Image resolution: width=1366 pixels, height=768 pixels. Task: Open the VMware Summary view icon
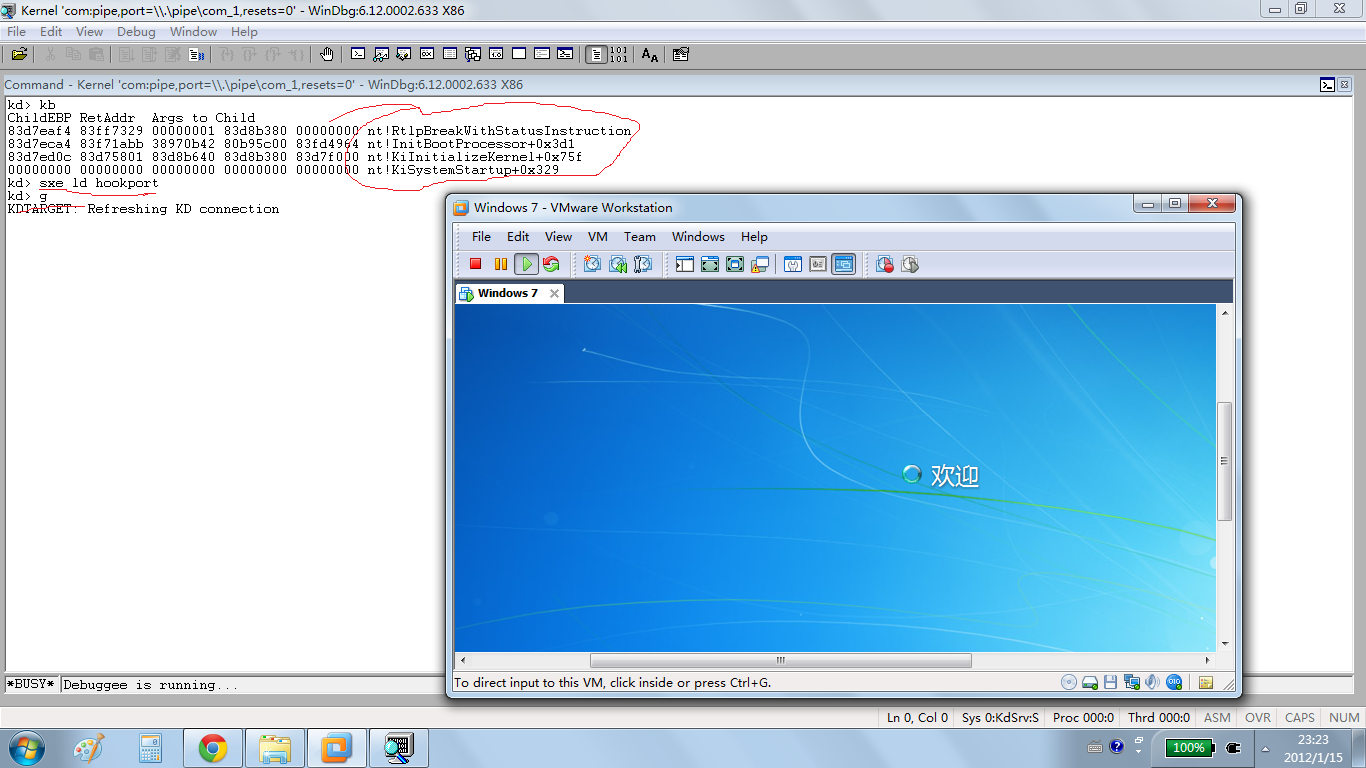point(793,264)
